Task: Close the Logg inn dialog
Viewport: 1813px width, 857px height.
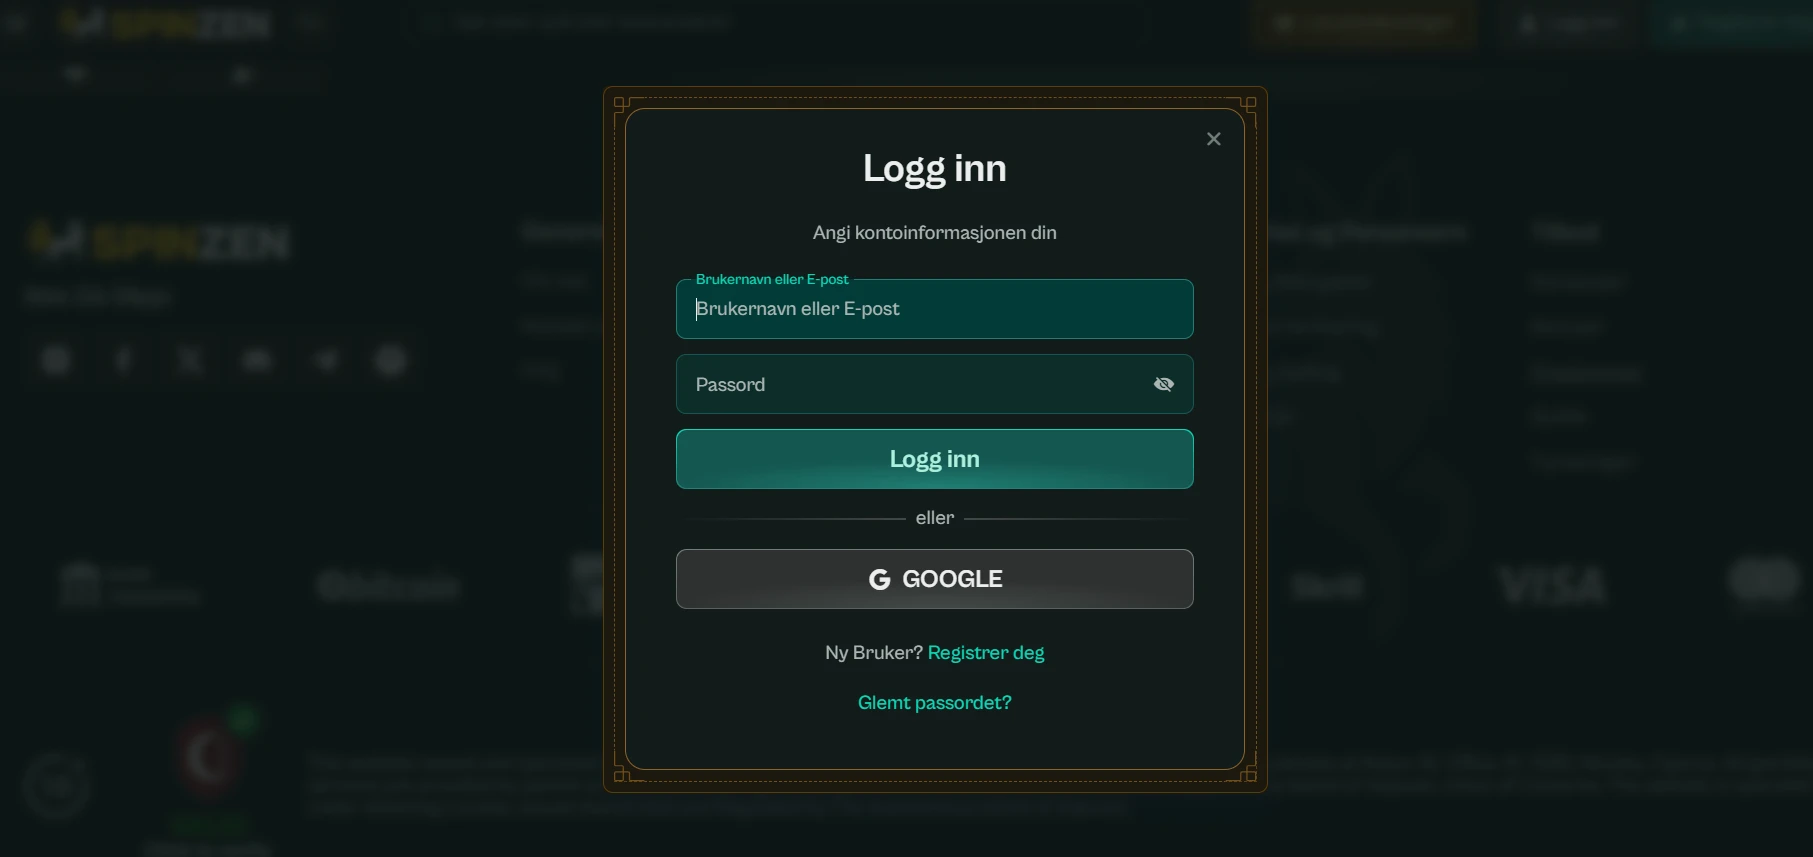Action: pos(1213,139)
